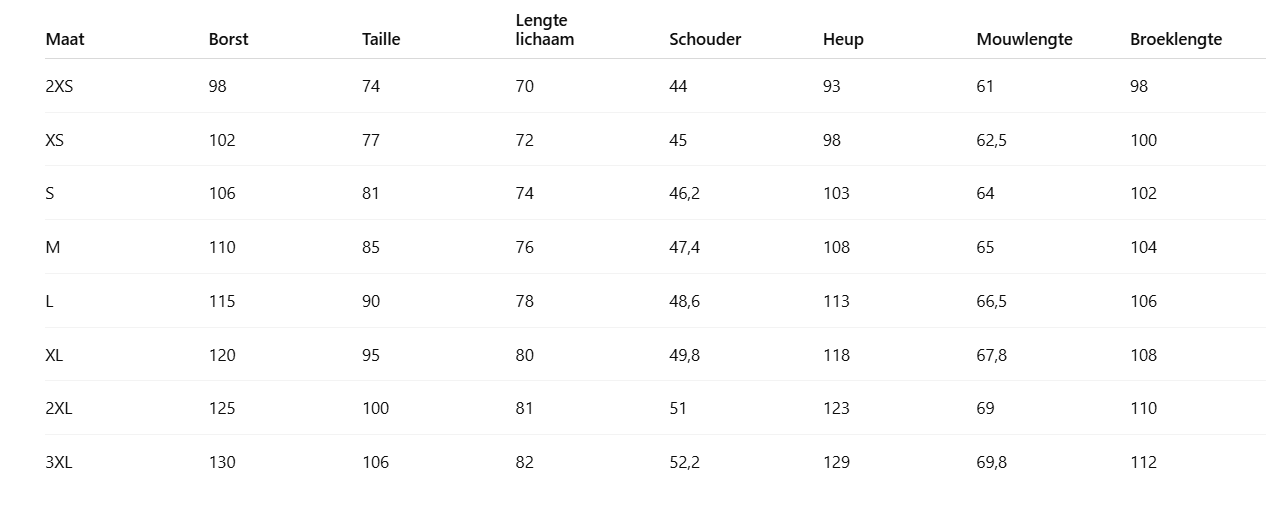Select Broeklengte value 112 for size 3XL
1266x505 pixels.
[x=1143, y=462]
